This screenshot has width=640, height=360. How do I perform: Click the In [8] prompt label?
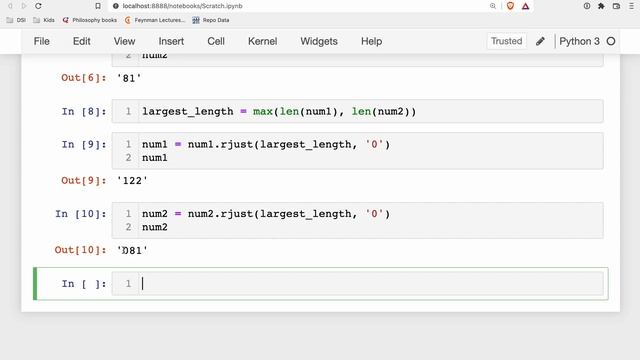click(84, 111)
